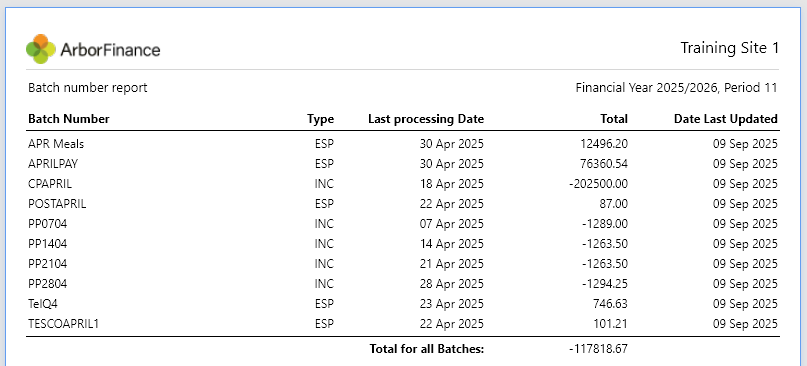Click the 21 Apr 2025 processing date
The height and width of the screenshot is (366, 807).
[452, 264]
